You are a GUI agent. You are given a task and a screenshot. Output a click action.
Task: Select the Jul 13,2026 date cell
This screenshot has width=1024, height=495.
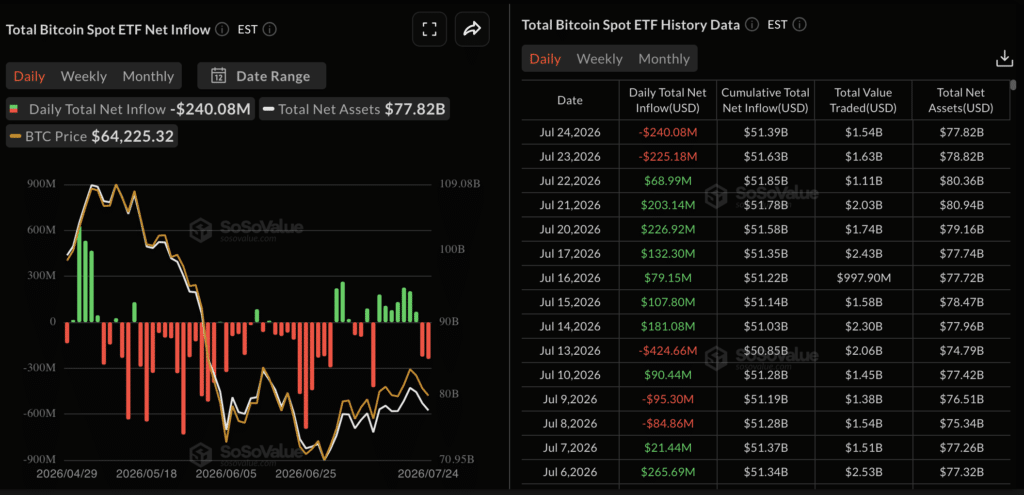pos(570,351)
